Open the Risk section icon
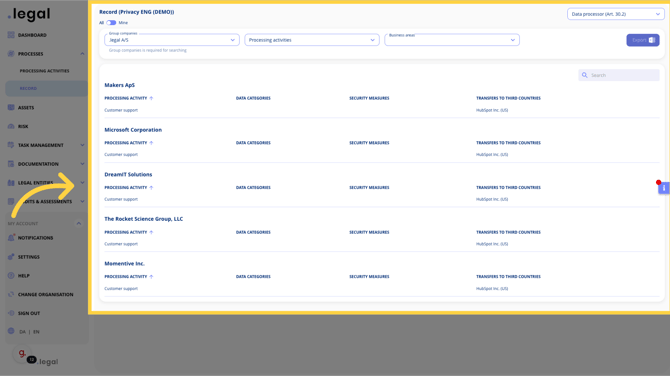Viewport: 670px width, 376px height. (11, 126)
